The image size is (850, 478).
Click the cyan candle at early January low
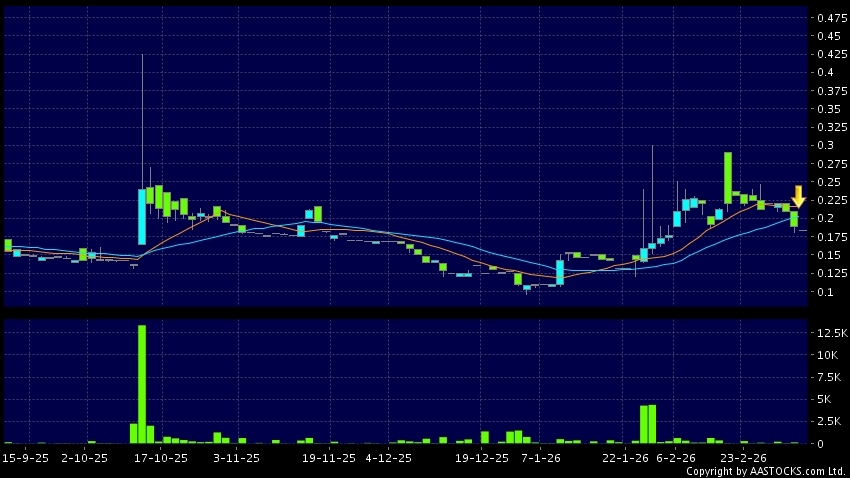tap(559, 273)
